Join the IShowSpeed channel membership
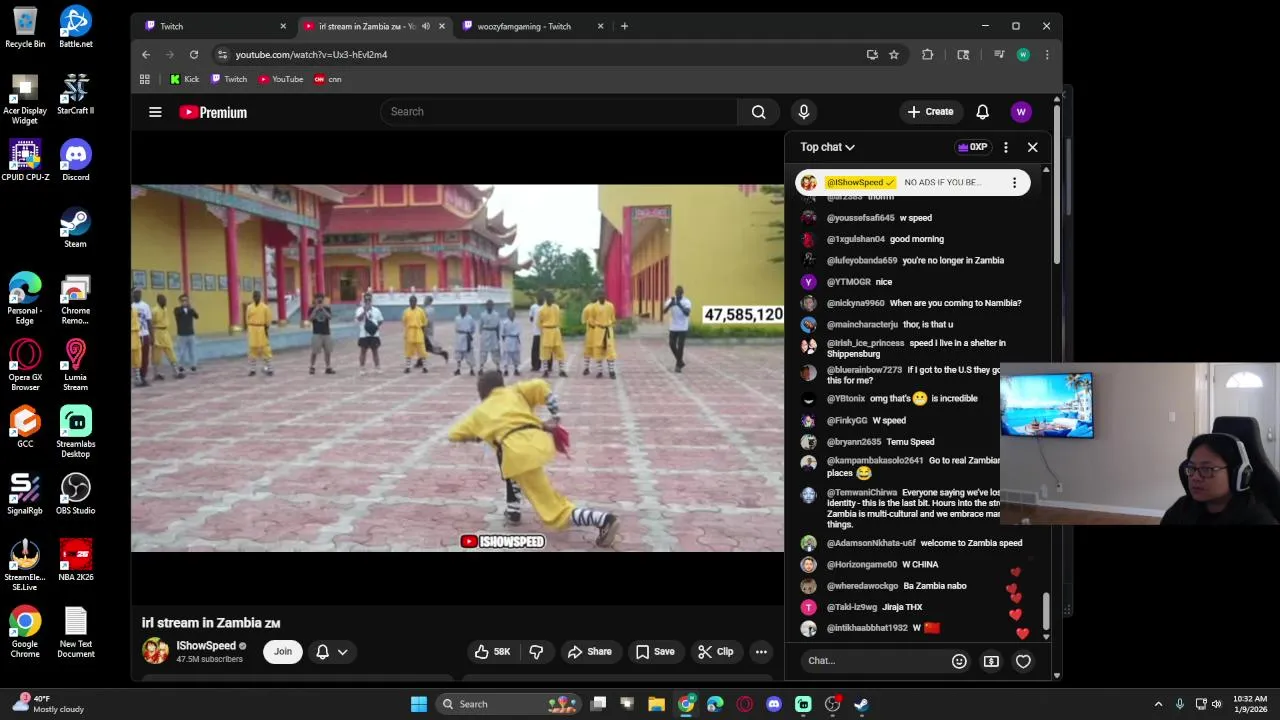The height and width of the screenshot is (720, 1280). point(283,652)
